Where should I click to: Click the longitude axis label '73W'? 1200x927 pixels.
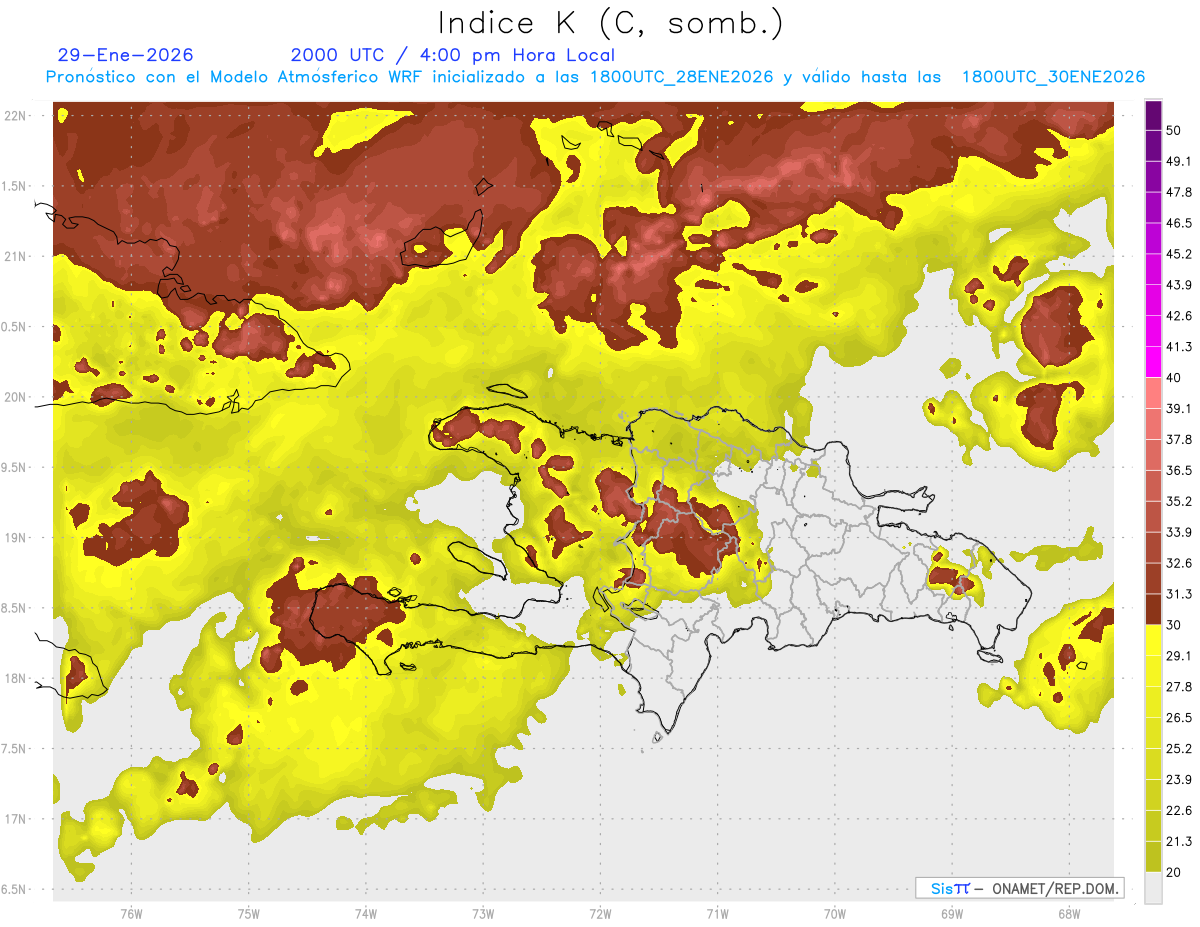(x=483, y=914)
